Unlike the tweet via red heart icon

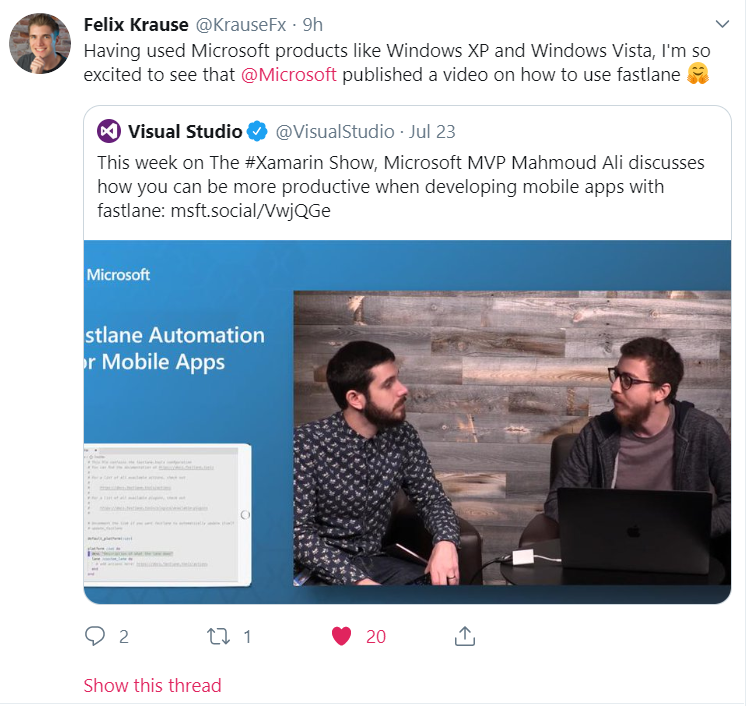click(341, 636)
